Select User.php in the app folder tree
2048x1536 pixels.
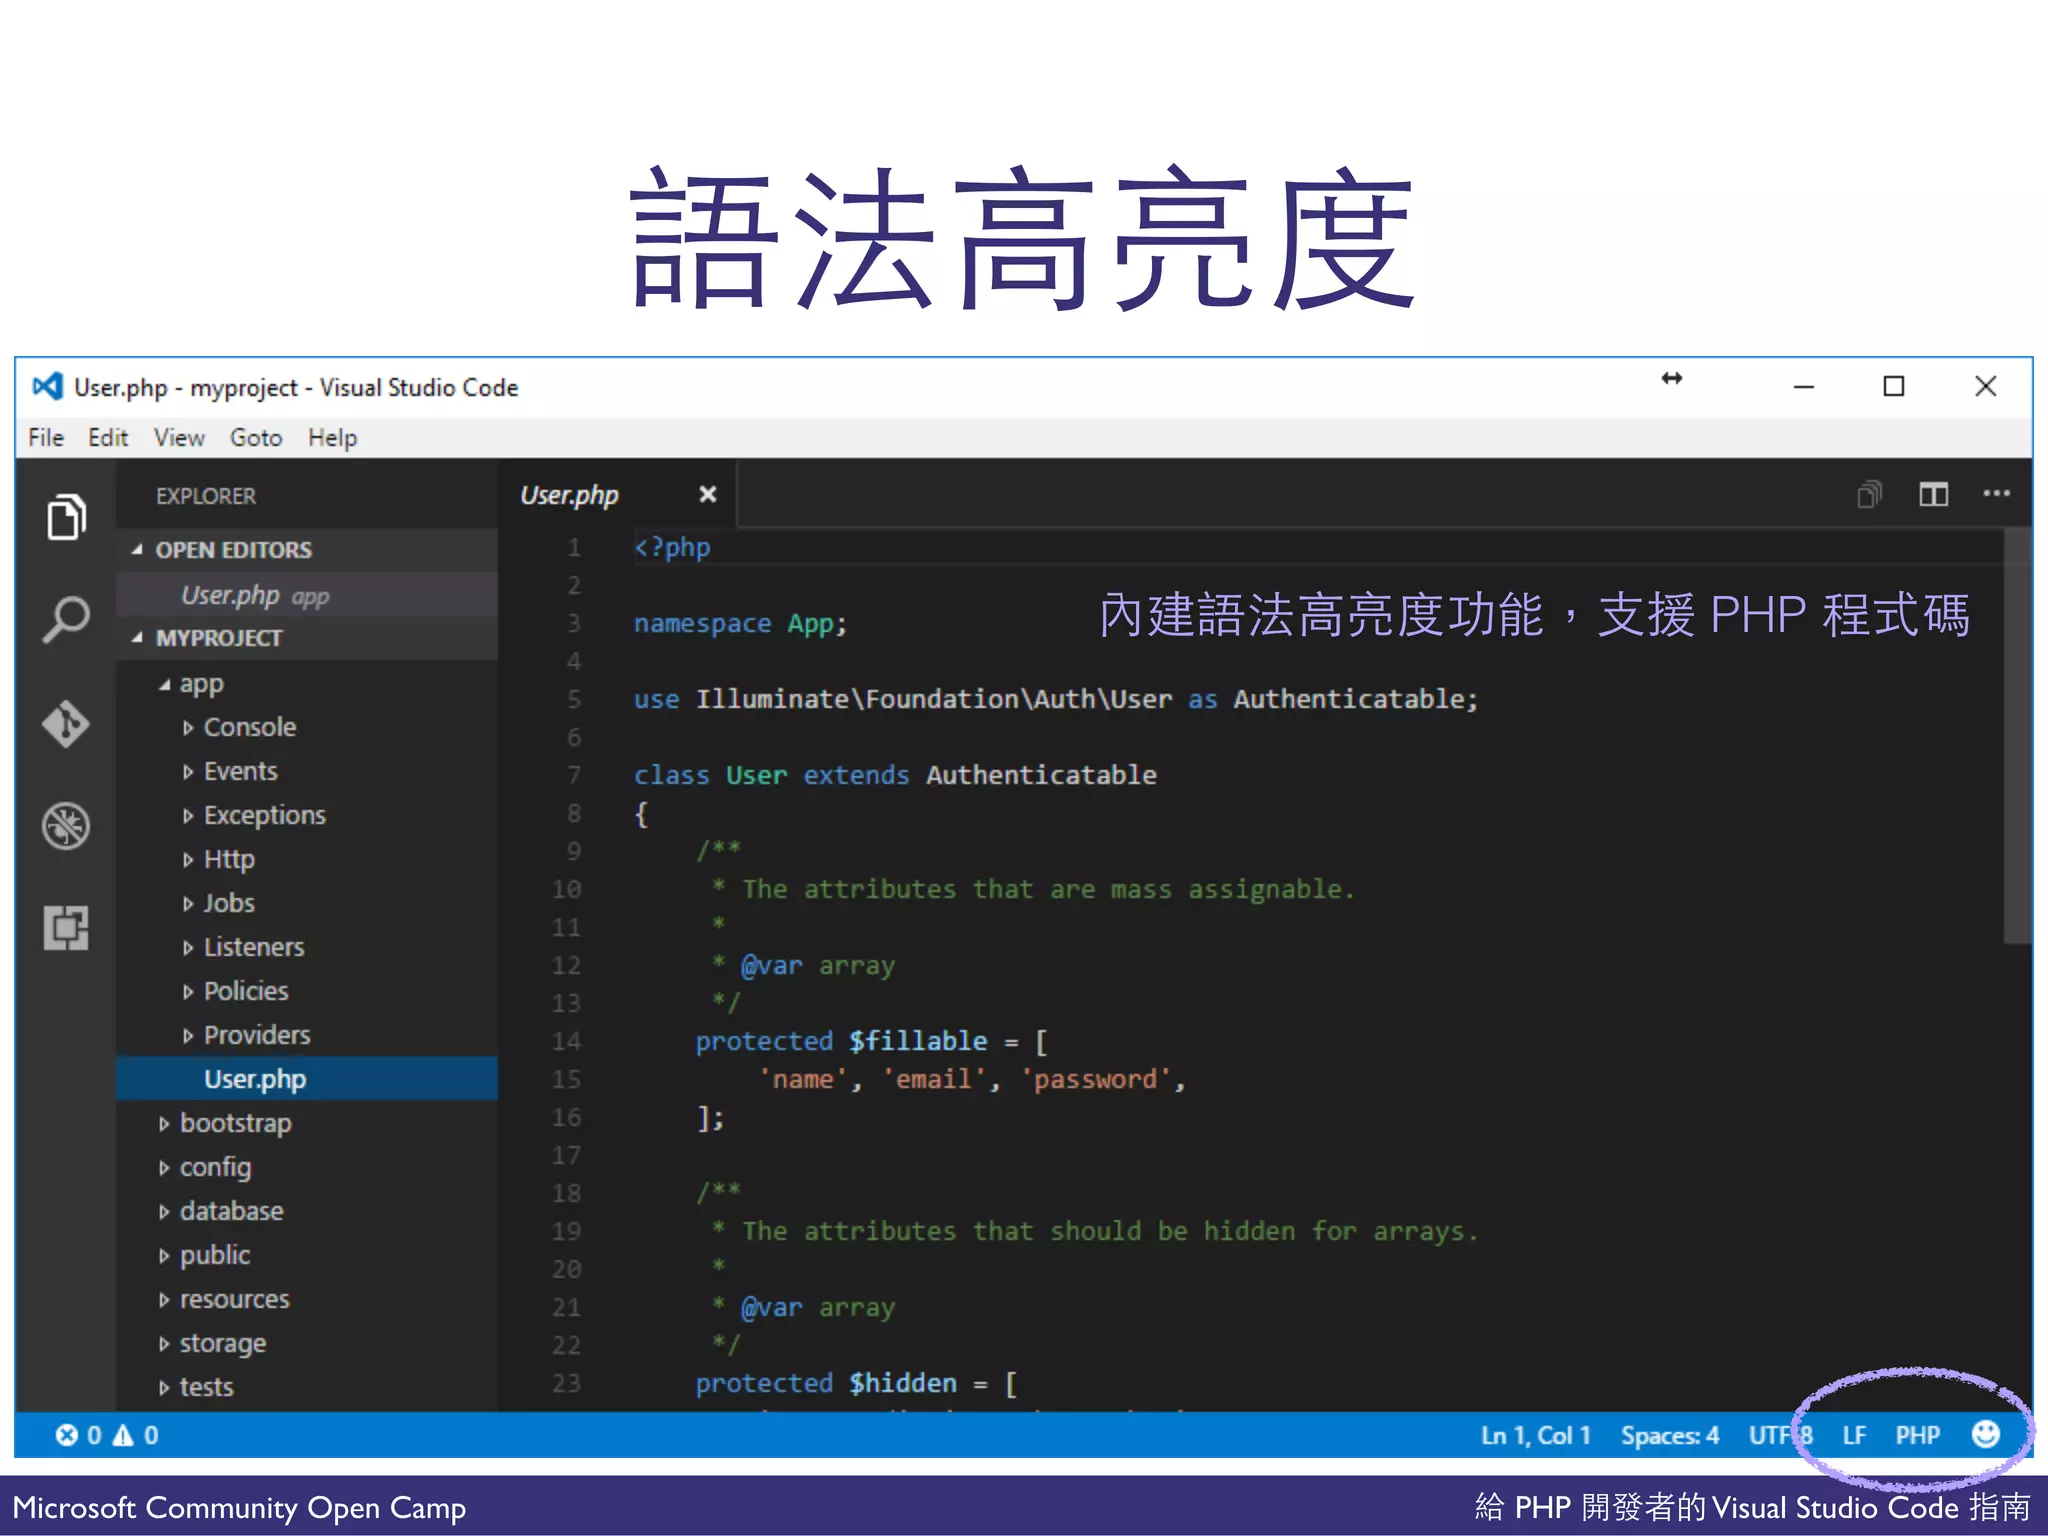(x=307, y=1079)
